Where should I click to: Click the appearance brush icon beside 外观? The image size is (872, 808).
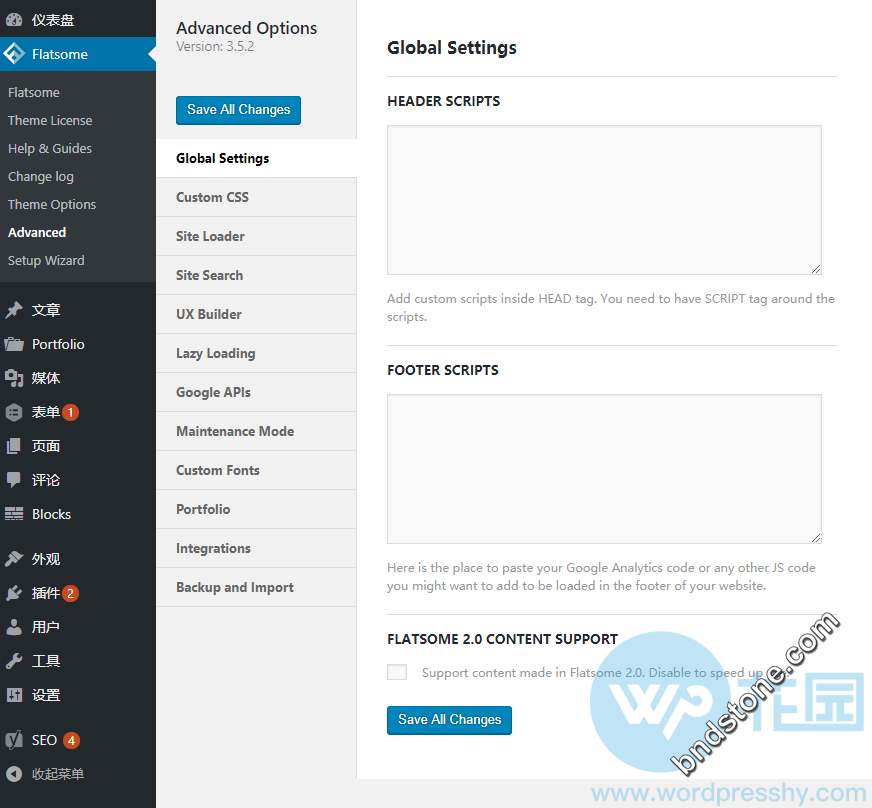(x=14, y=559)
